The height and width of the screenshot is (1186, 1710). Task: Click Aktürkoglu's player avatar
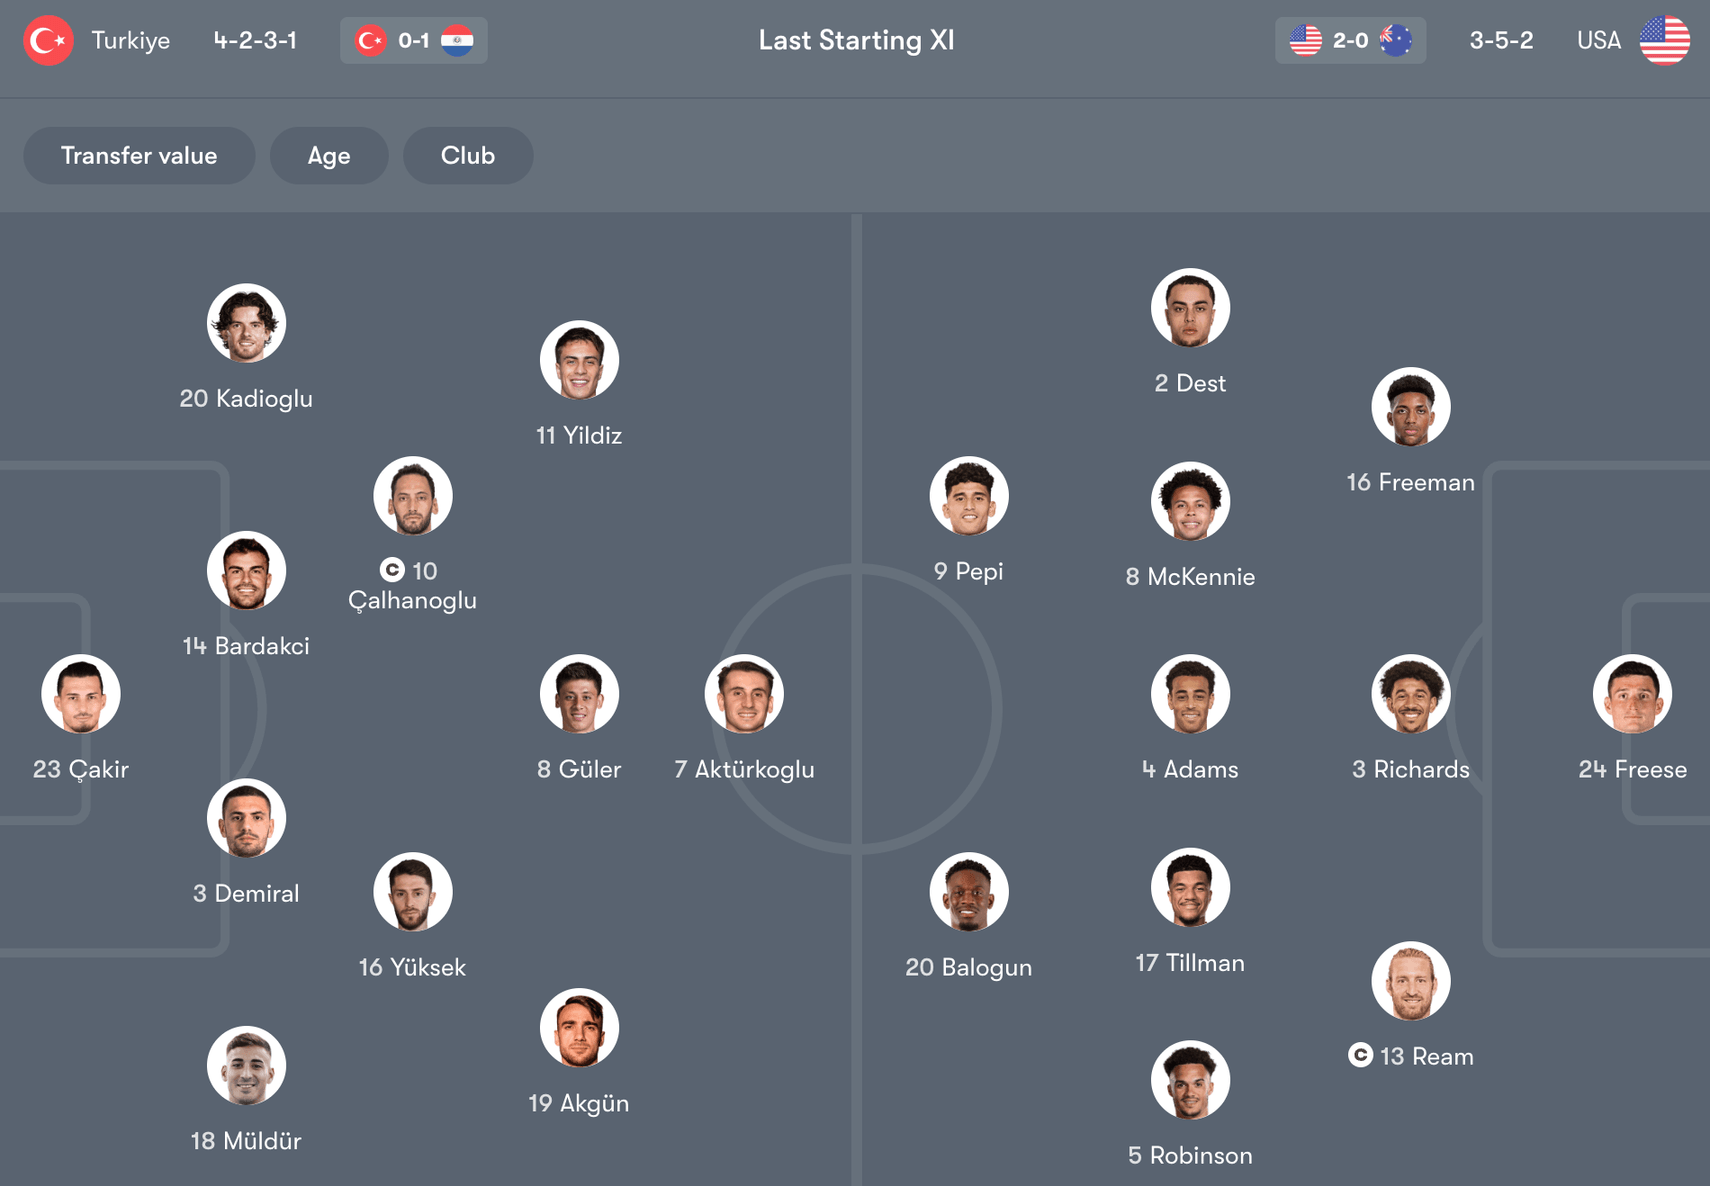(744, 694)
